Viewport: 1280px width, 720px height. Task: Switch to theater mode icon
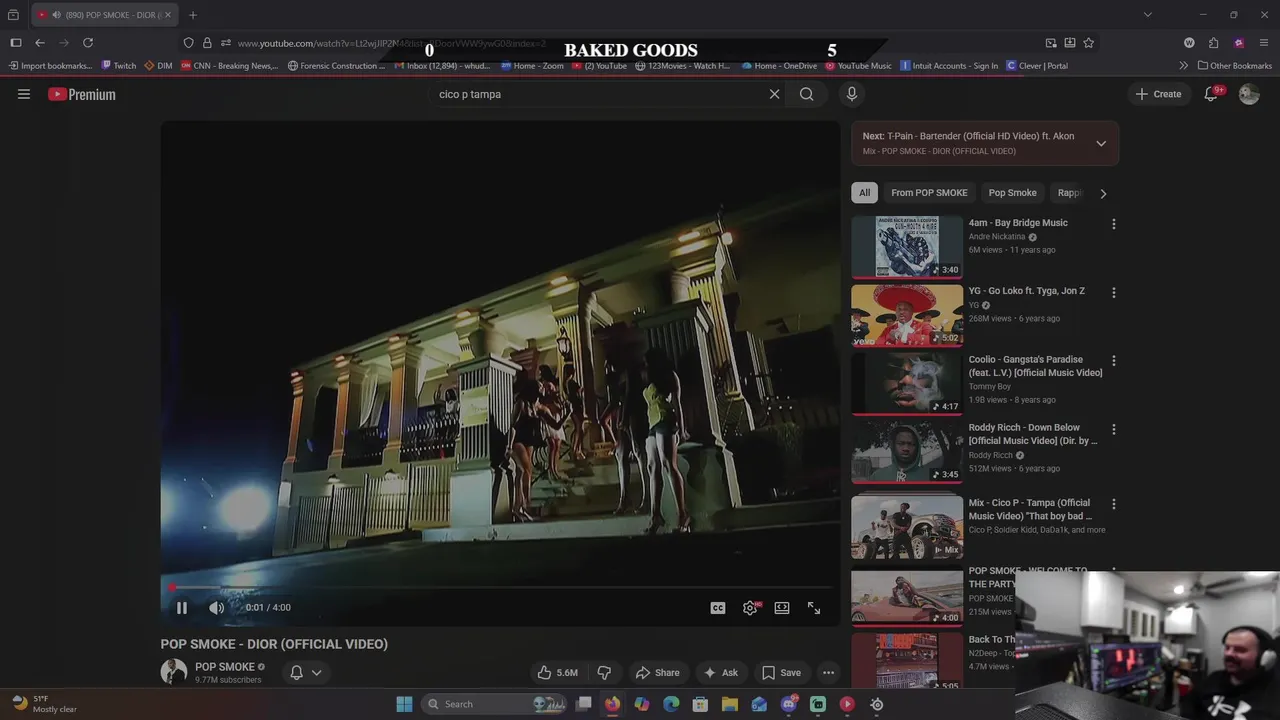(782, 608)
